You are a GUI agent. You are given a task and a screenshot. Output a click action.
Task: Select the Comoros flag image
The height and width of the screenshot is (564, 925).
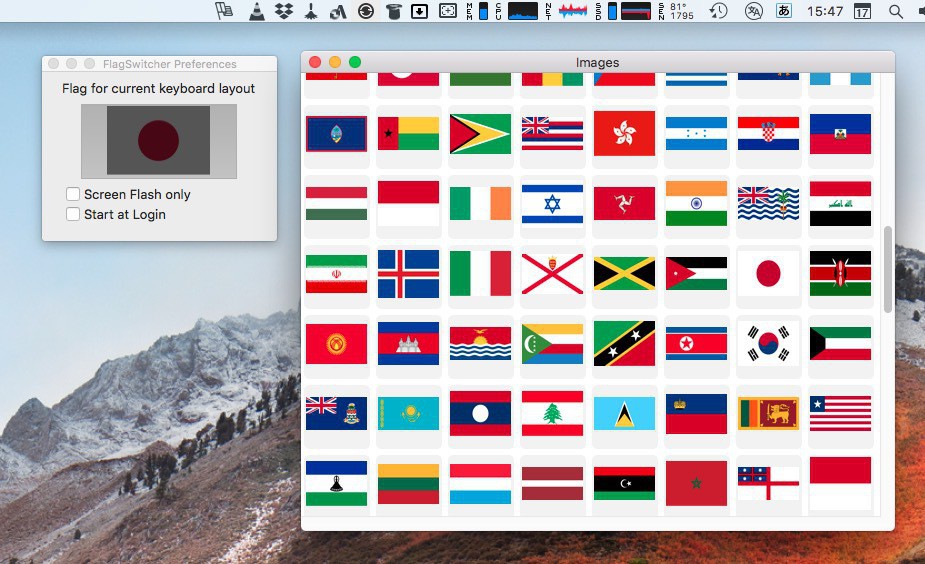[x=552, y=343]
